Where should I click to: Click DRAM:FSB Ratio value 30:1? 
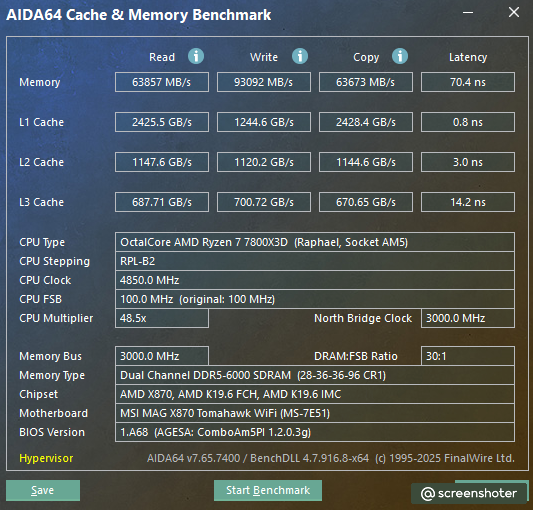[x=468, y=356]
